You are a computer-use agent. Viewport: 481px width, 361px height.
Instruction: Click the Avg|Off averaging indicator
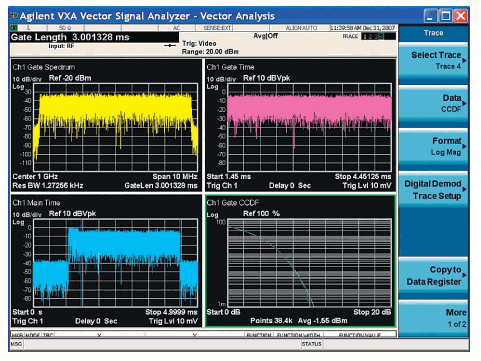point(265,36)
